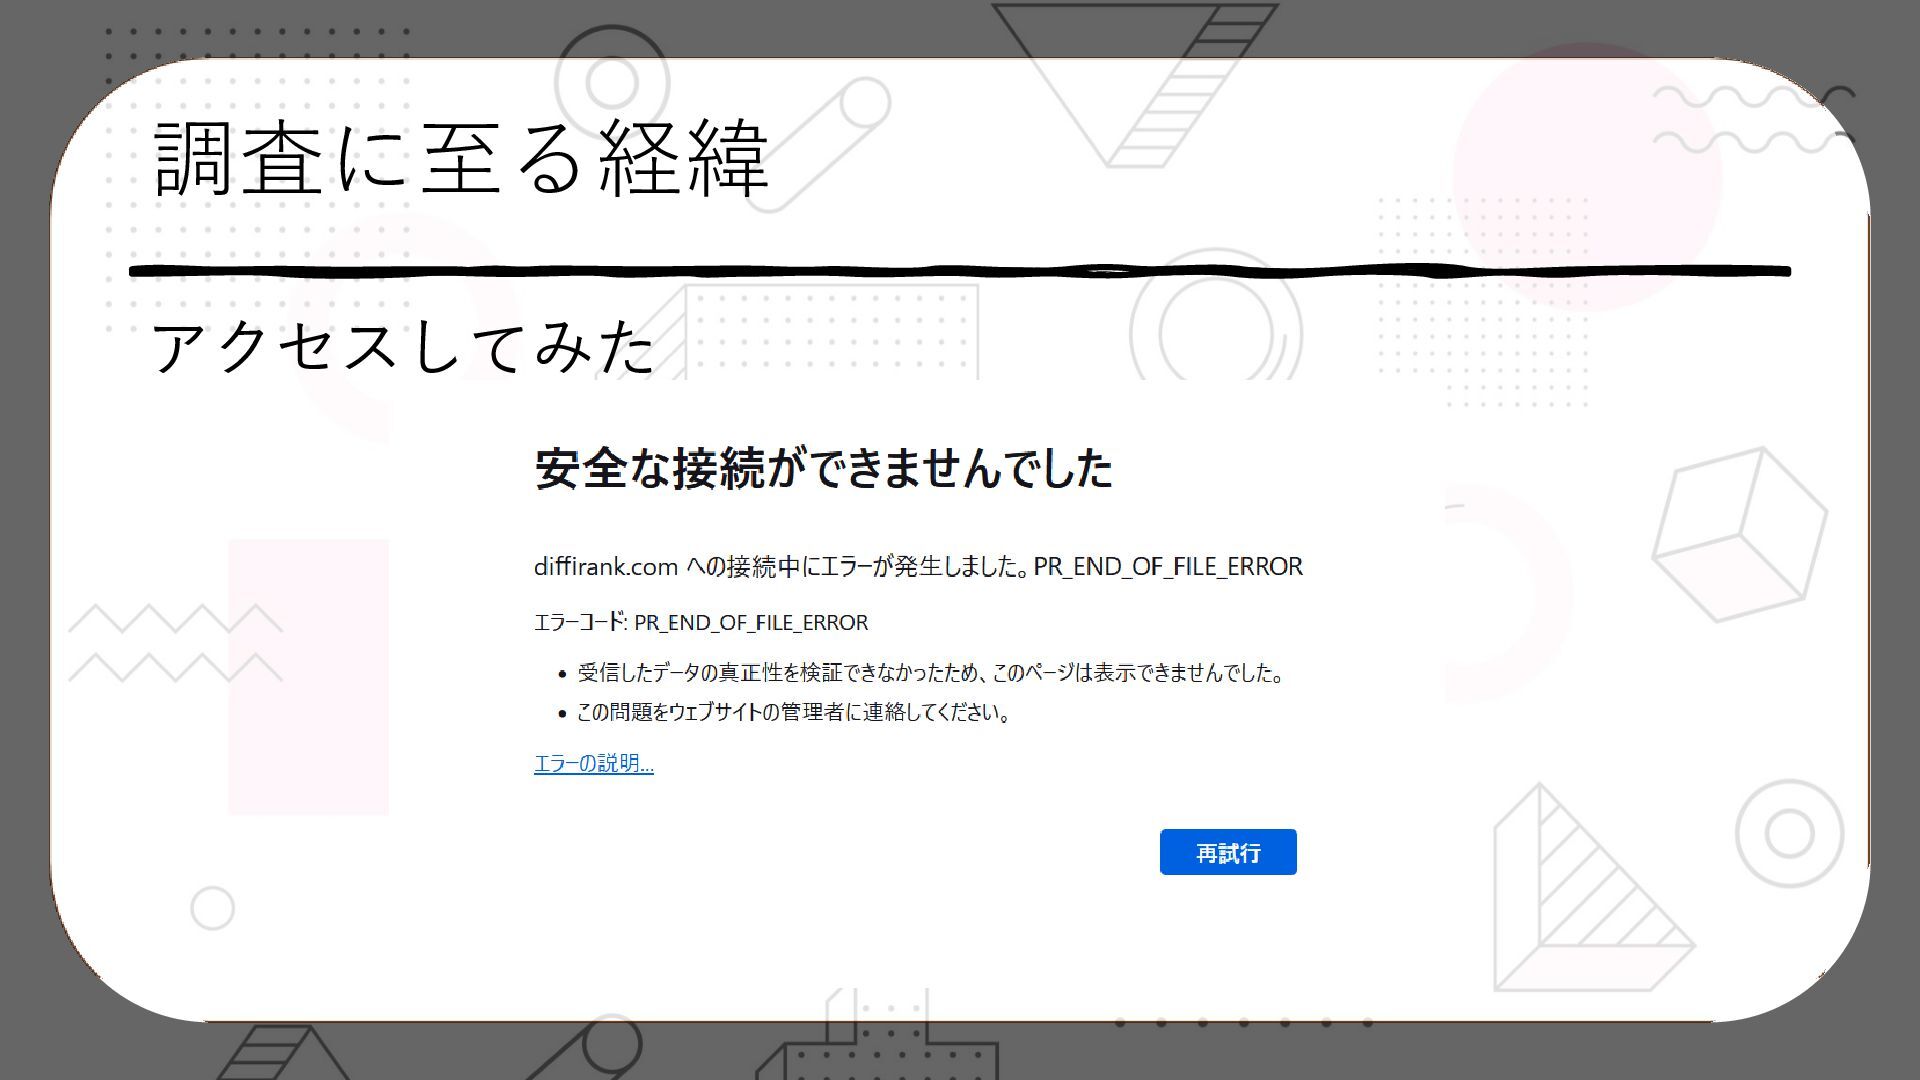The width and height of the screenshot is (1920, 1080).
Task: Select the slide title 調査に至る経緯
Action: click(x=461, y=158)
